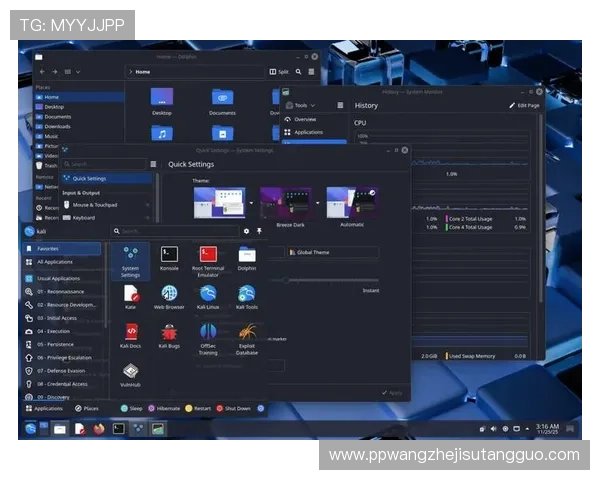This screenshot has width=600, height=480.
Task: Open 04 - Execution category
Action: [x=62, y=331]
